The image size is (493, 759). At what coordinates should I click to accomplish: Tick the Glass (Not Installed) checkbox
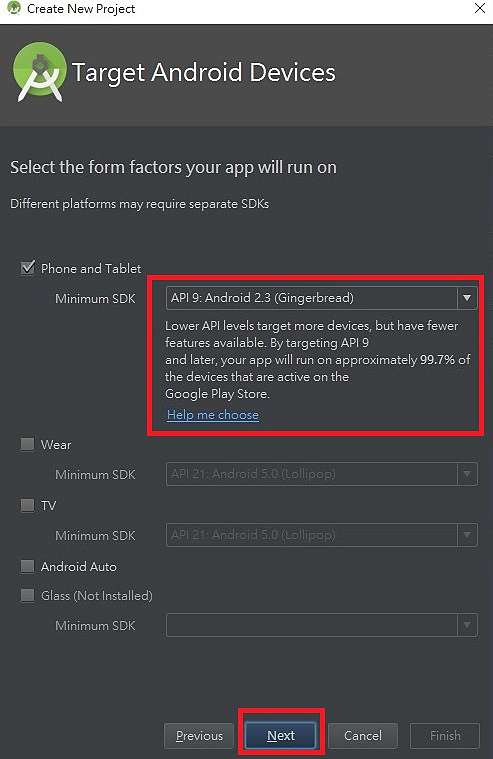(x=28, y=595)
